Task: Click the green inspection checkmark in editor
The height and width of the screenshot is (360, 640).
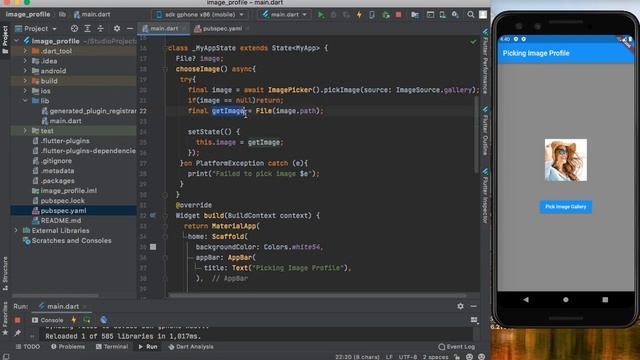Action: pyautogui.click(x=473, y=42)
